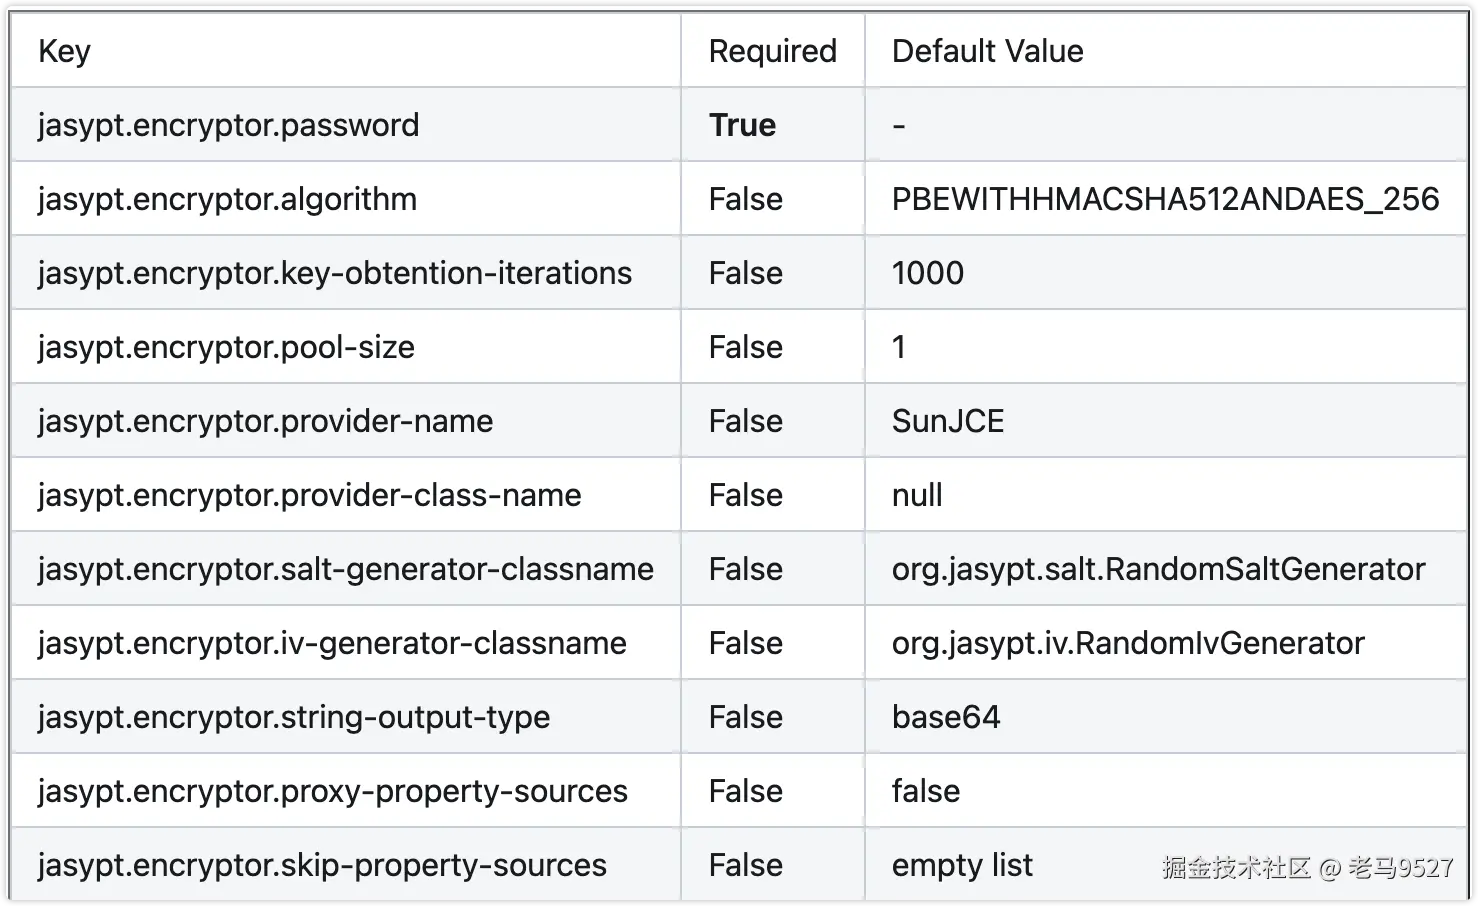The image size is (1478, 906).
Task: Click the bold True required value
Action: click(742, 125)
